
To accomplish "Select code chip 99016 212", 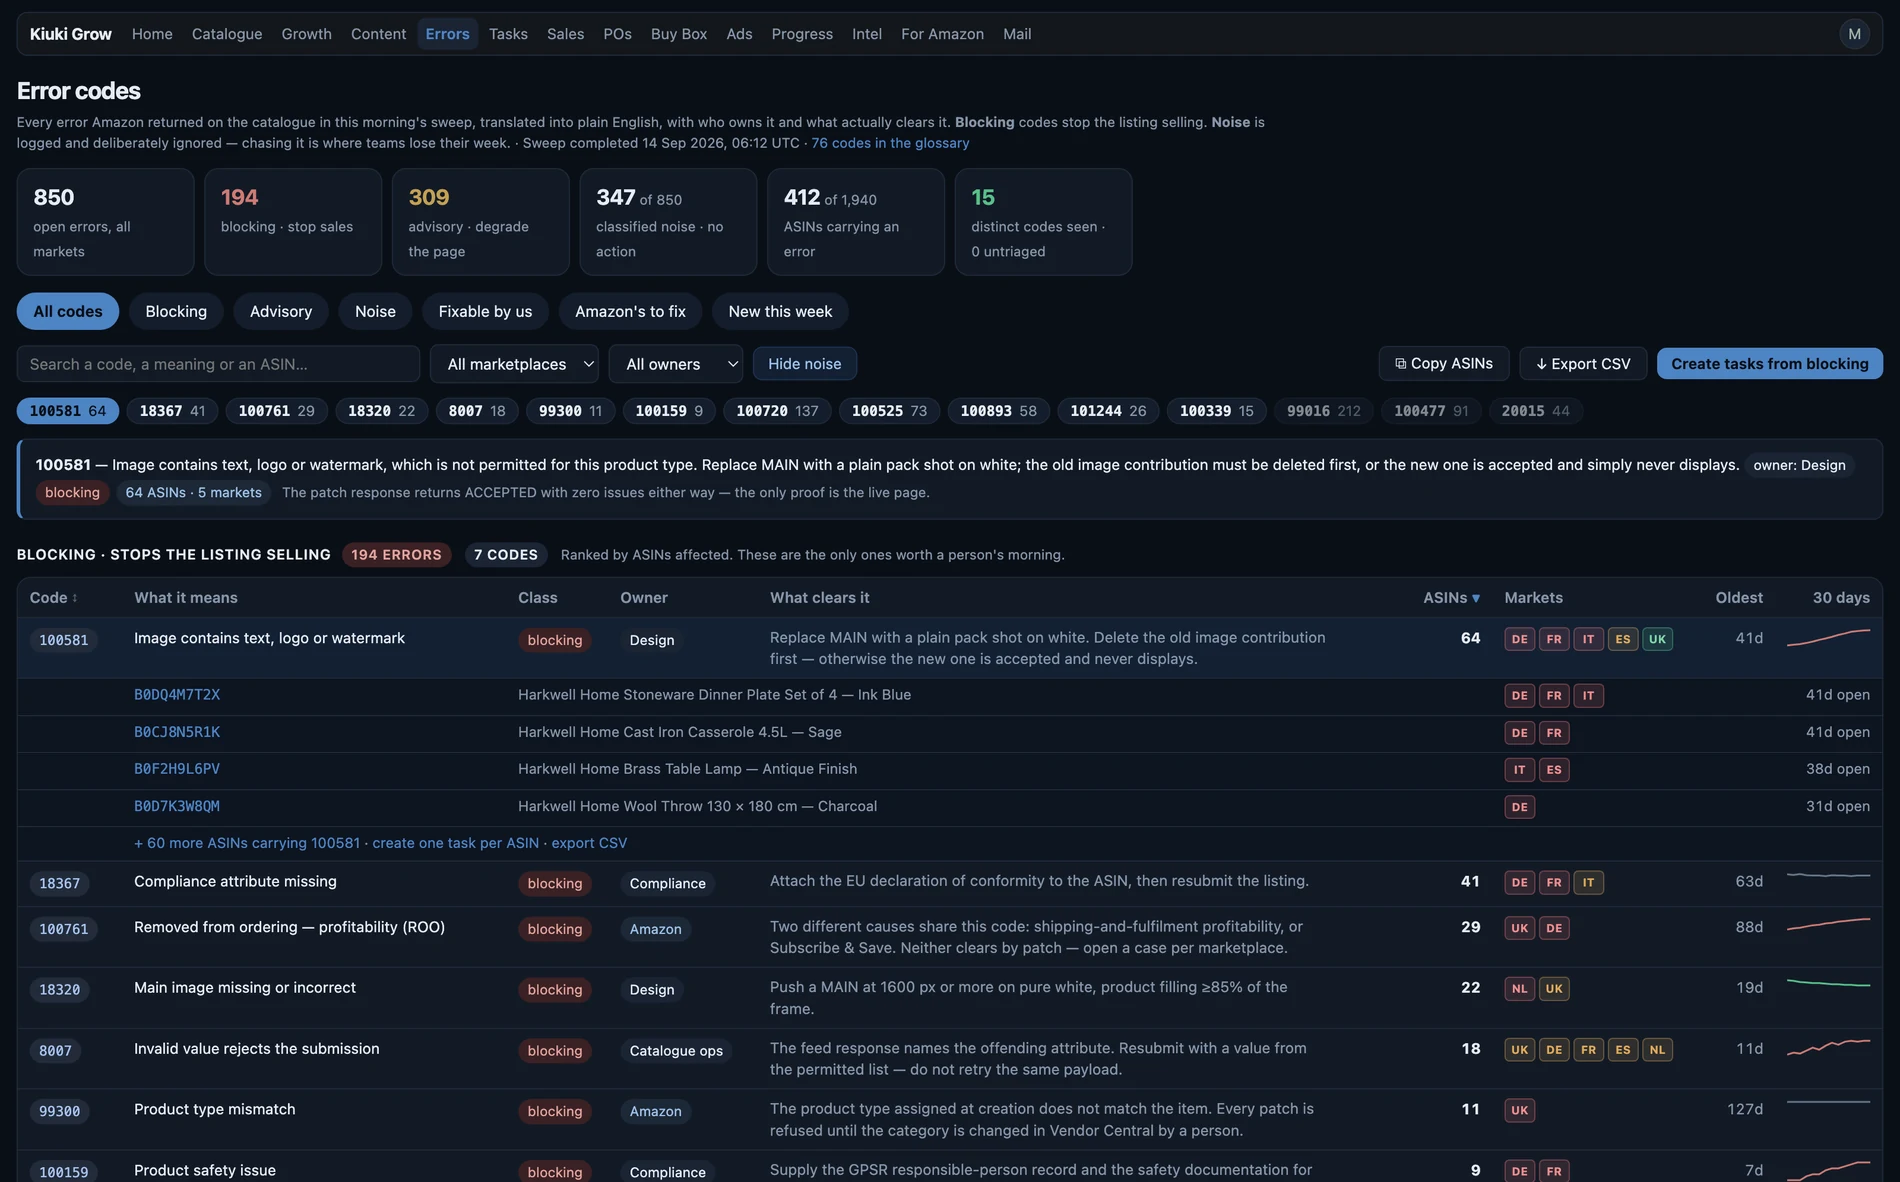I will (1323, 411).
